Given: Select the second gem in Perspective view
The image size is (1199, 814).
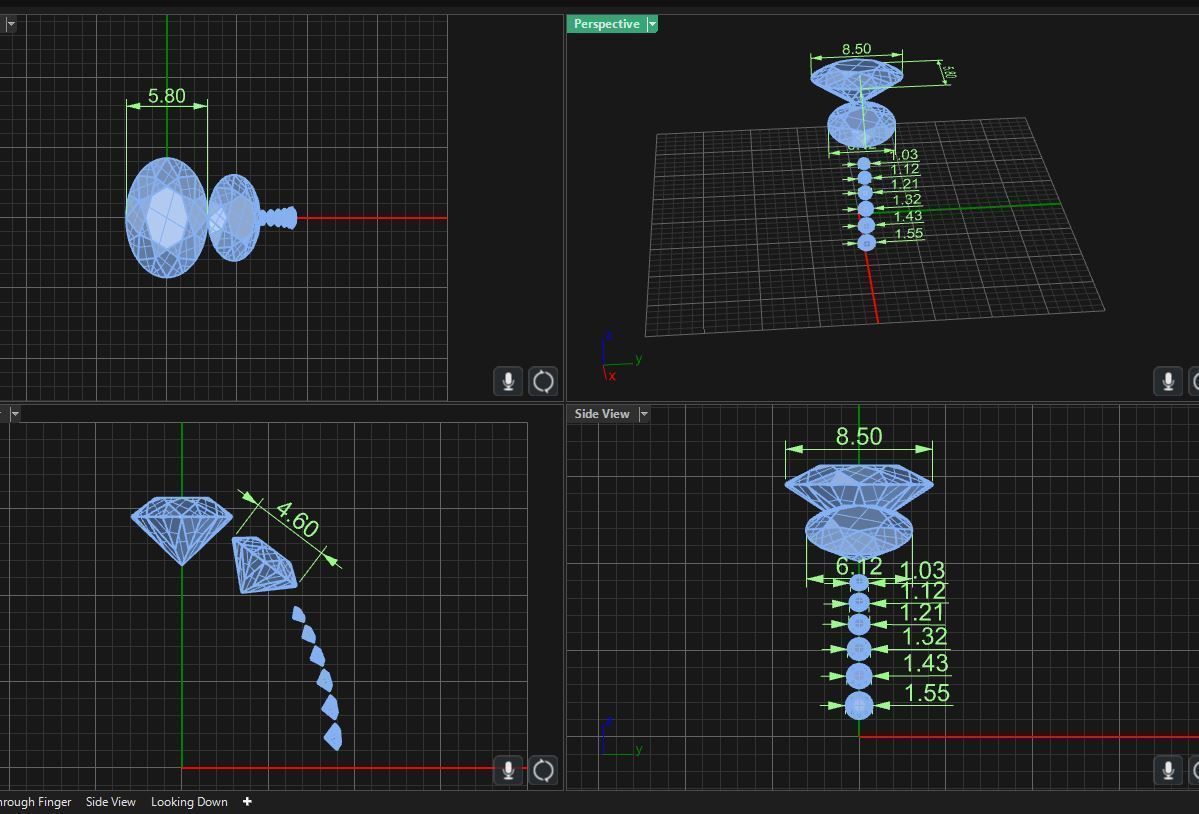Looking at the screenshot, I should (x=862, y=125).
